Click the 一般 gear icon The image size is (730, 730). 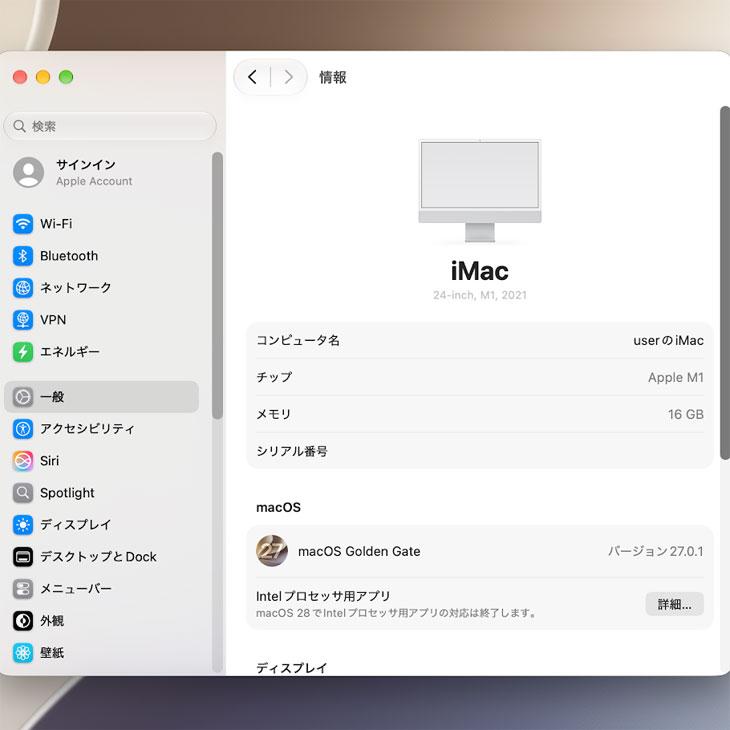[23, 397]
